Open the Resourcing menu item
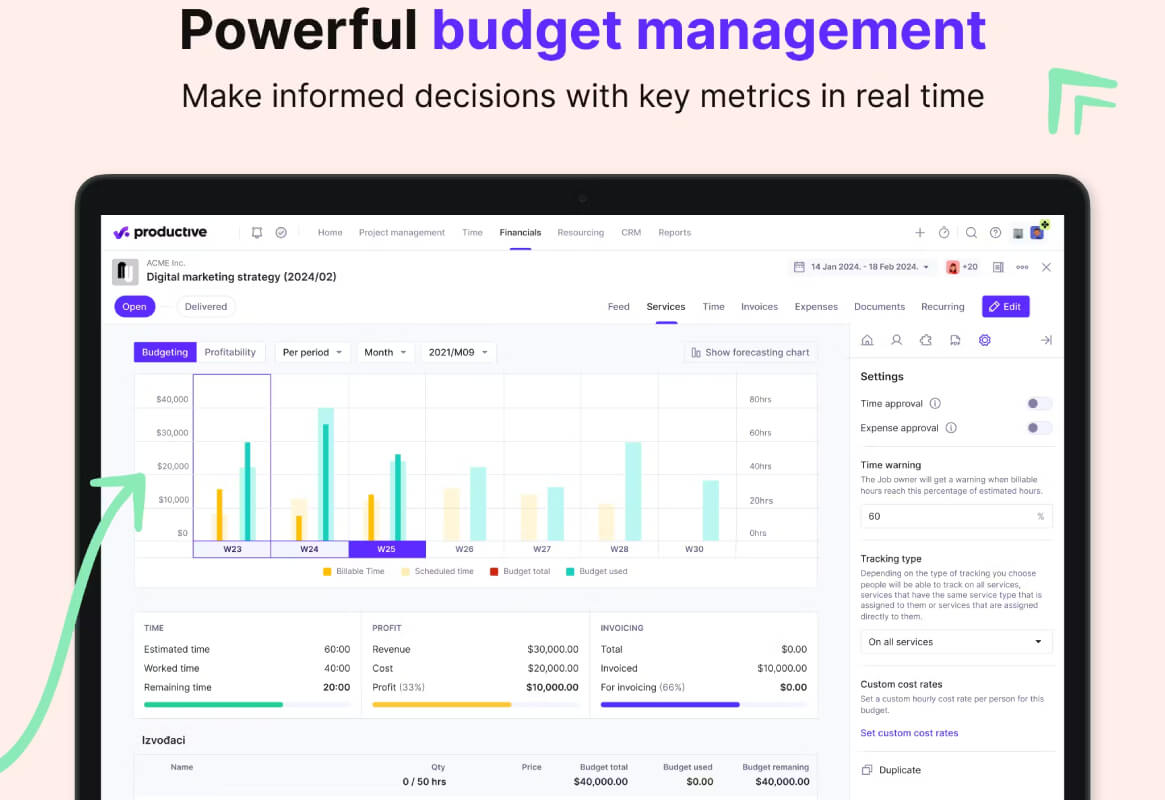This screenshot has height=800, width=1165. coord(580,232)
